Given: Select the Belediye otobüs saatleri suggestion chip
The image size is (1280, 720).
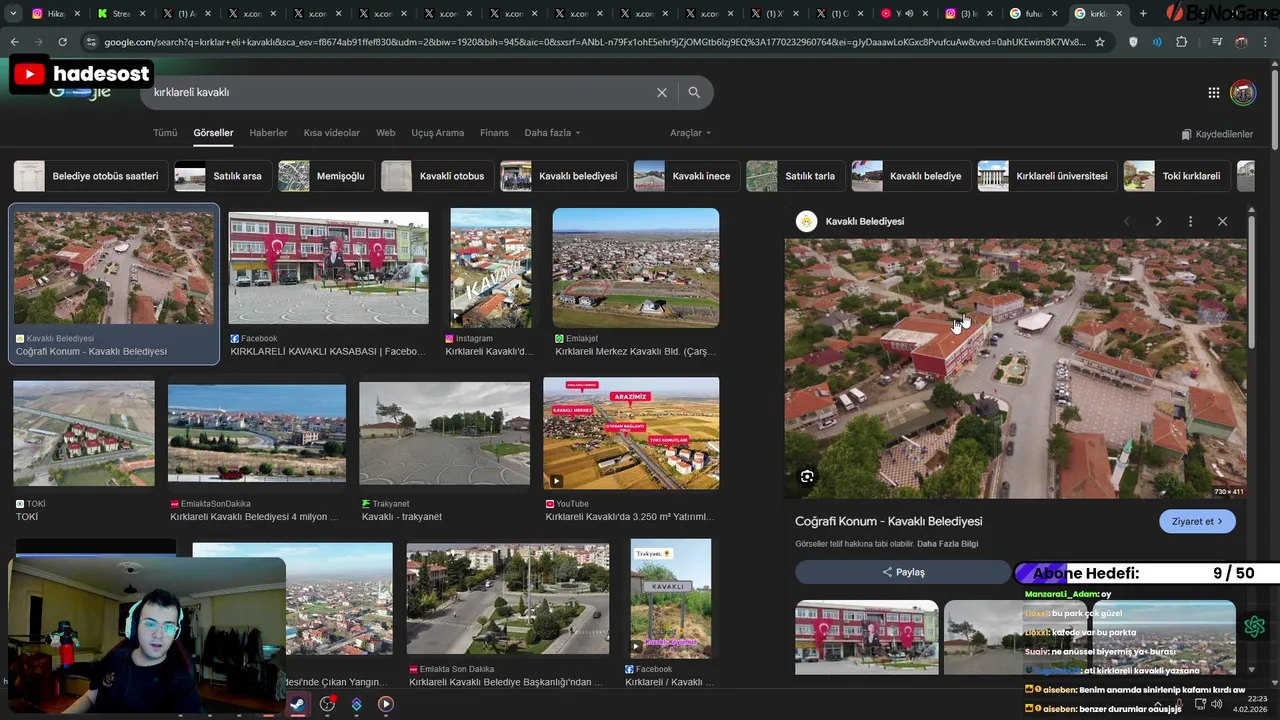Looking at the screenshot, I should (x=91, y=176).
